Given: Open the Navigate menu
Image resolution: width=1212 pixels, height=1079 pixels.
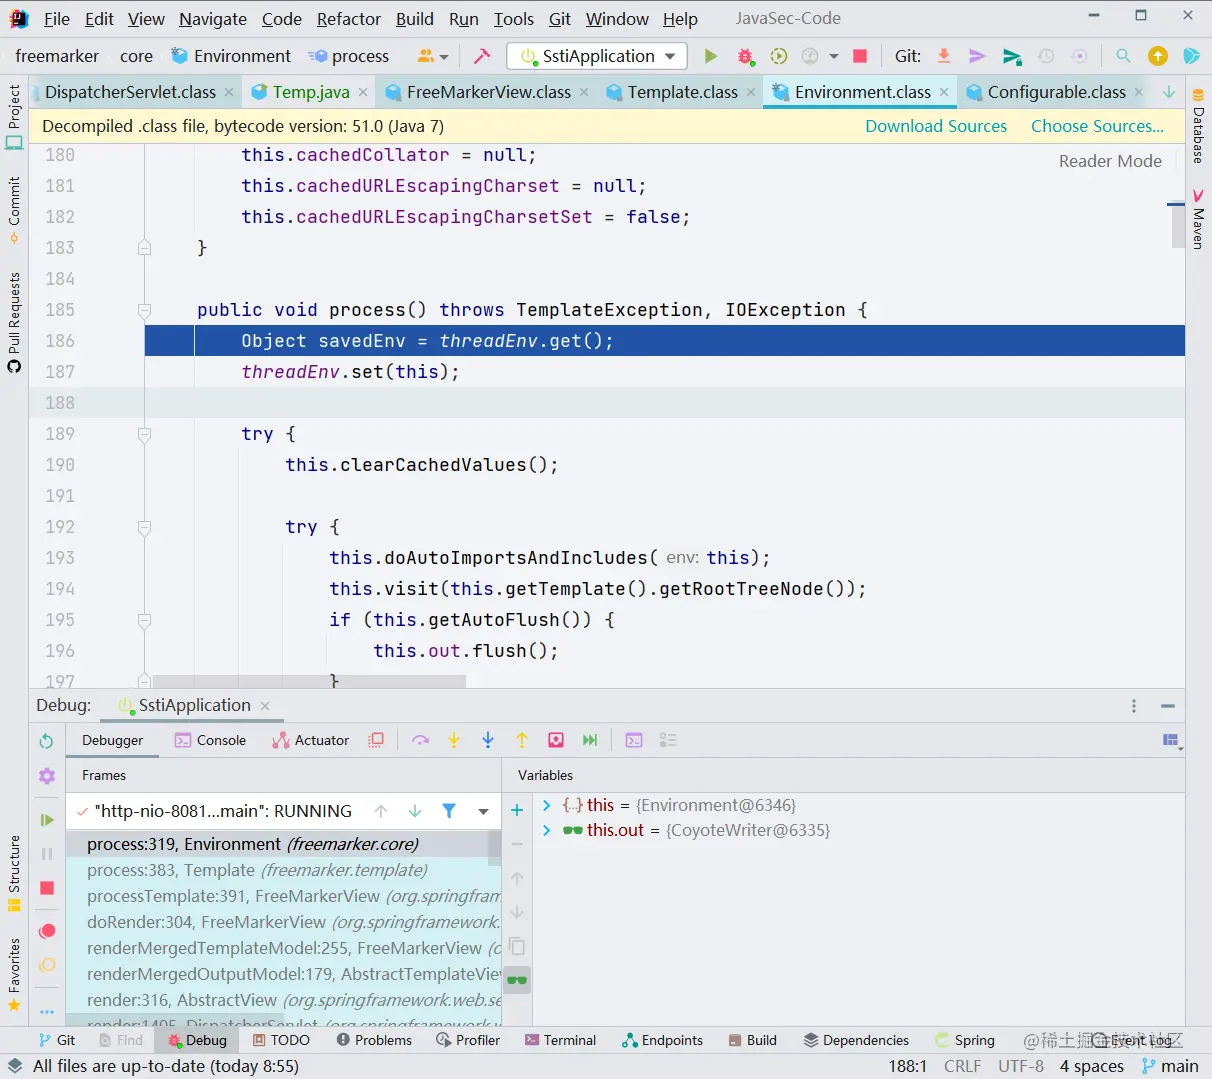Looking at the screenshot, I should pyautogui.click(x=213, y=19).
